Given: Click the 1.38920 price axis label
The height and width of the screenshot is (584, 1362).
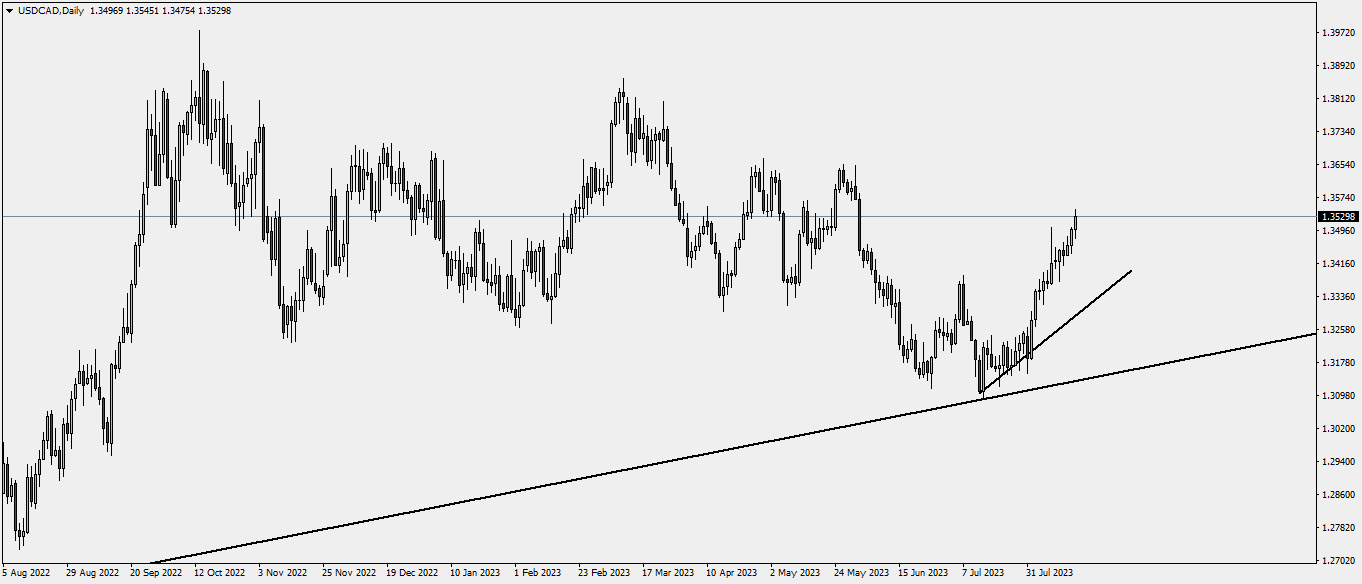Looking at the screenshot, I should [1338, 66].
